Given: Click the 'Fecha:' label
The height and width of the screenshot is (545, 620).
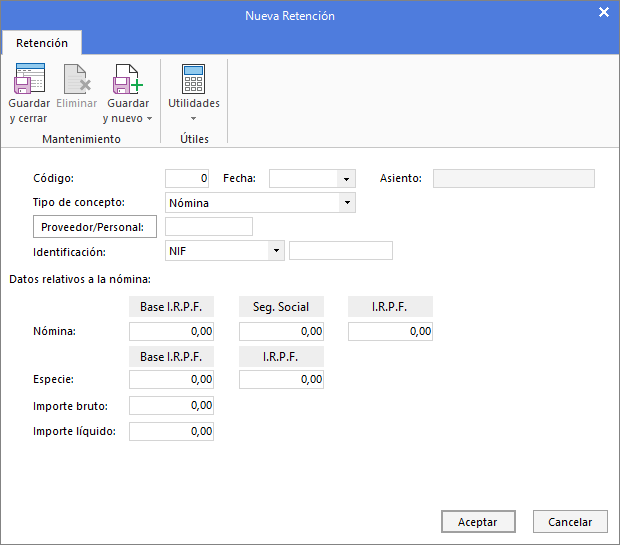Looking at the screenshot, I should coord(239,178).
